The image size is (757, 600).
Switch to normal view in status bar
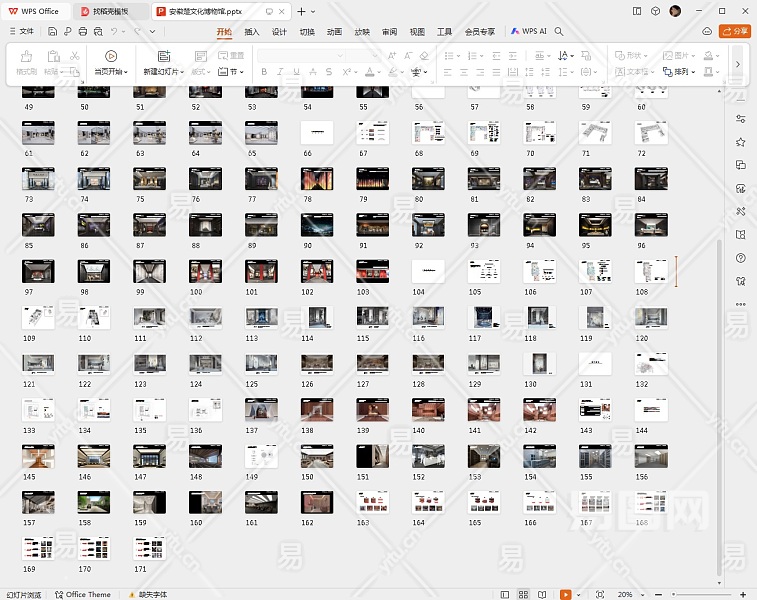(505, 594)
